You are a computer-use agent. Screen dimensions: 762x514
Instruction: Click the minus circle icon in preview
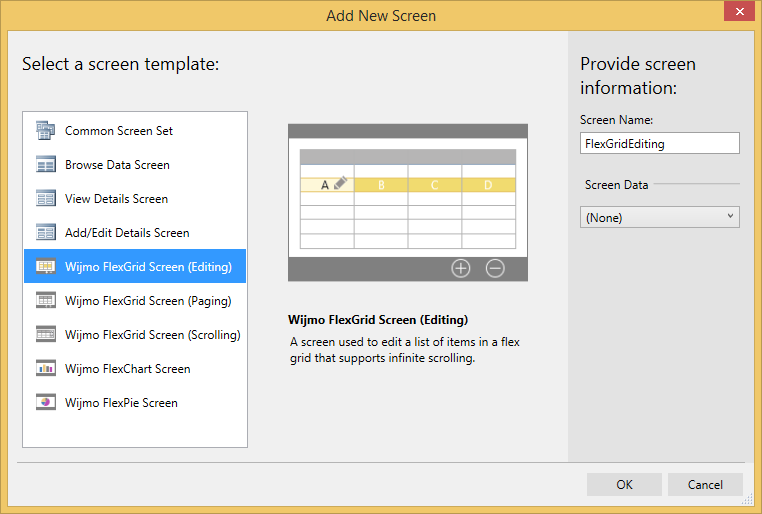pyautogui.click(x=495, y=268)
